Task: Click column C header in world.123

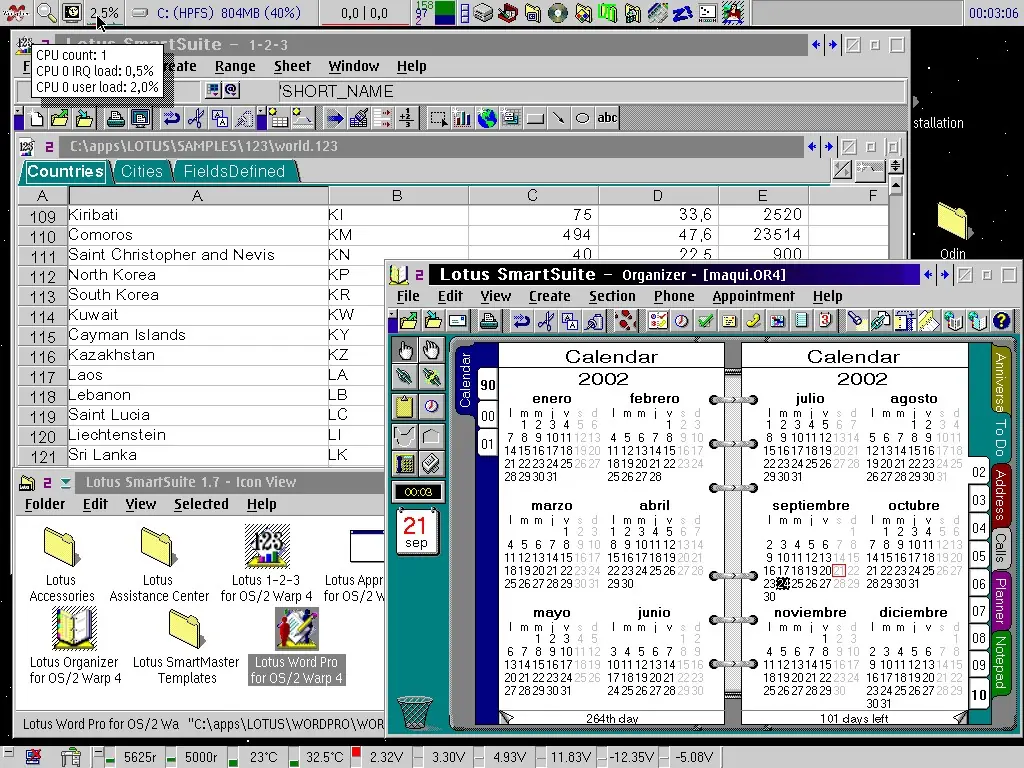Action: tap(533, 195)
